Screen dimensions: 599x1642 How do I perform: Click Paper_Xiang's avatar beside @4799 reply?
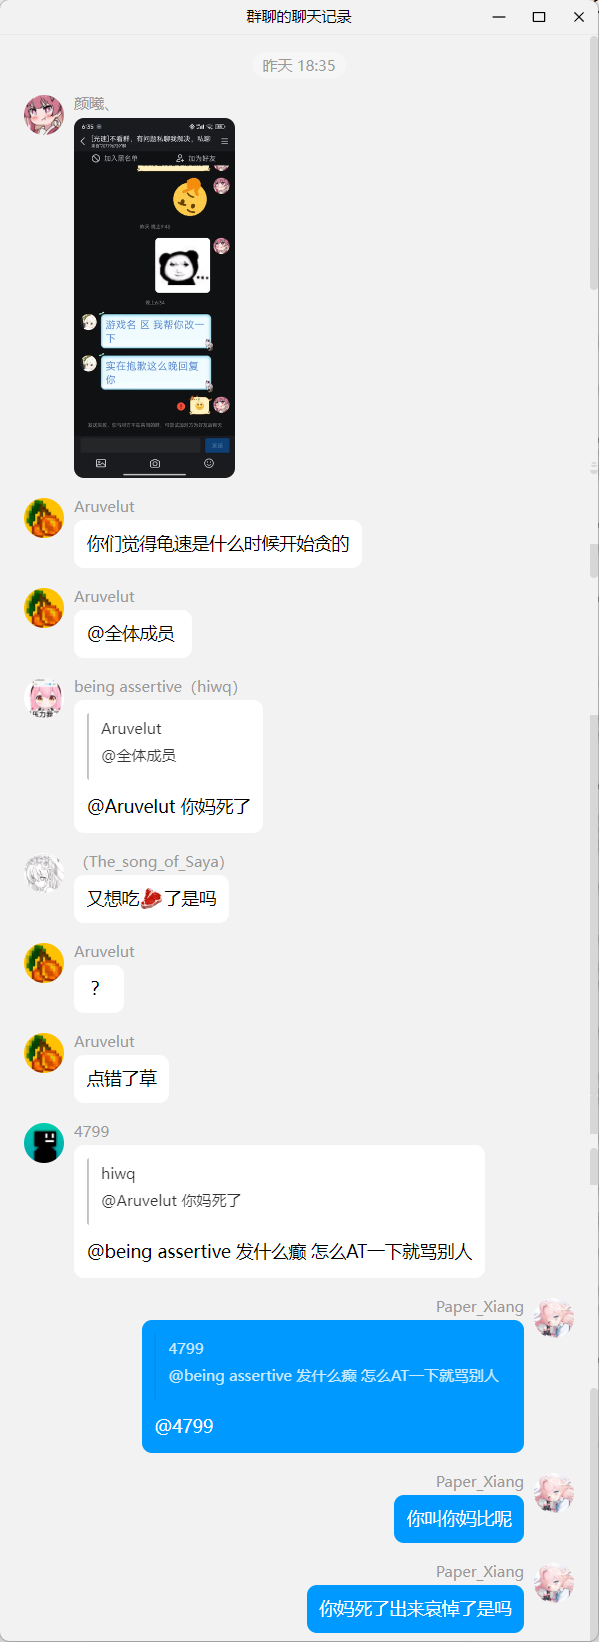click(x=554, y=1318)
